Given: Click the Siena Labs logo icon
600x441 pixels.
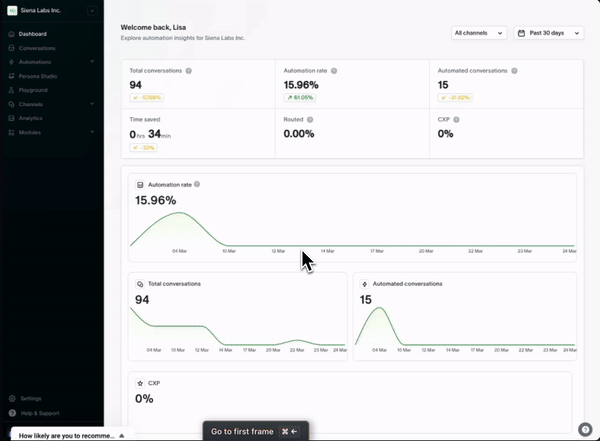Looking at the screenshot, I should (12, 10).
